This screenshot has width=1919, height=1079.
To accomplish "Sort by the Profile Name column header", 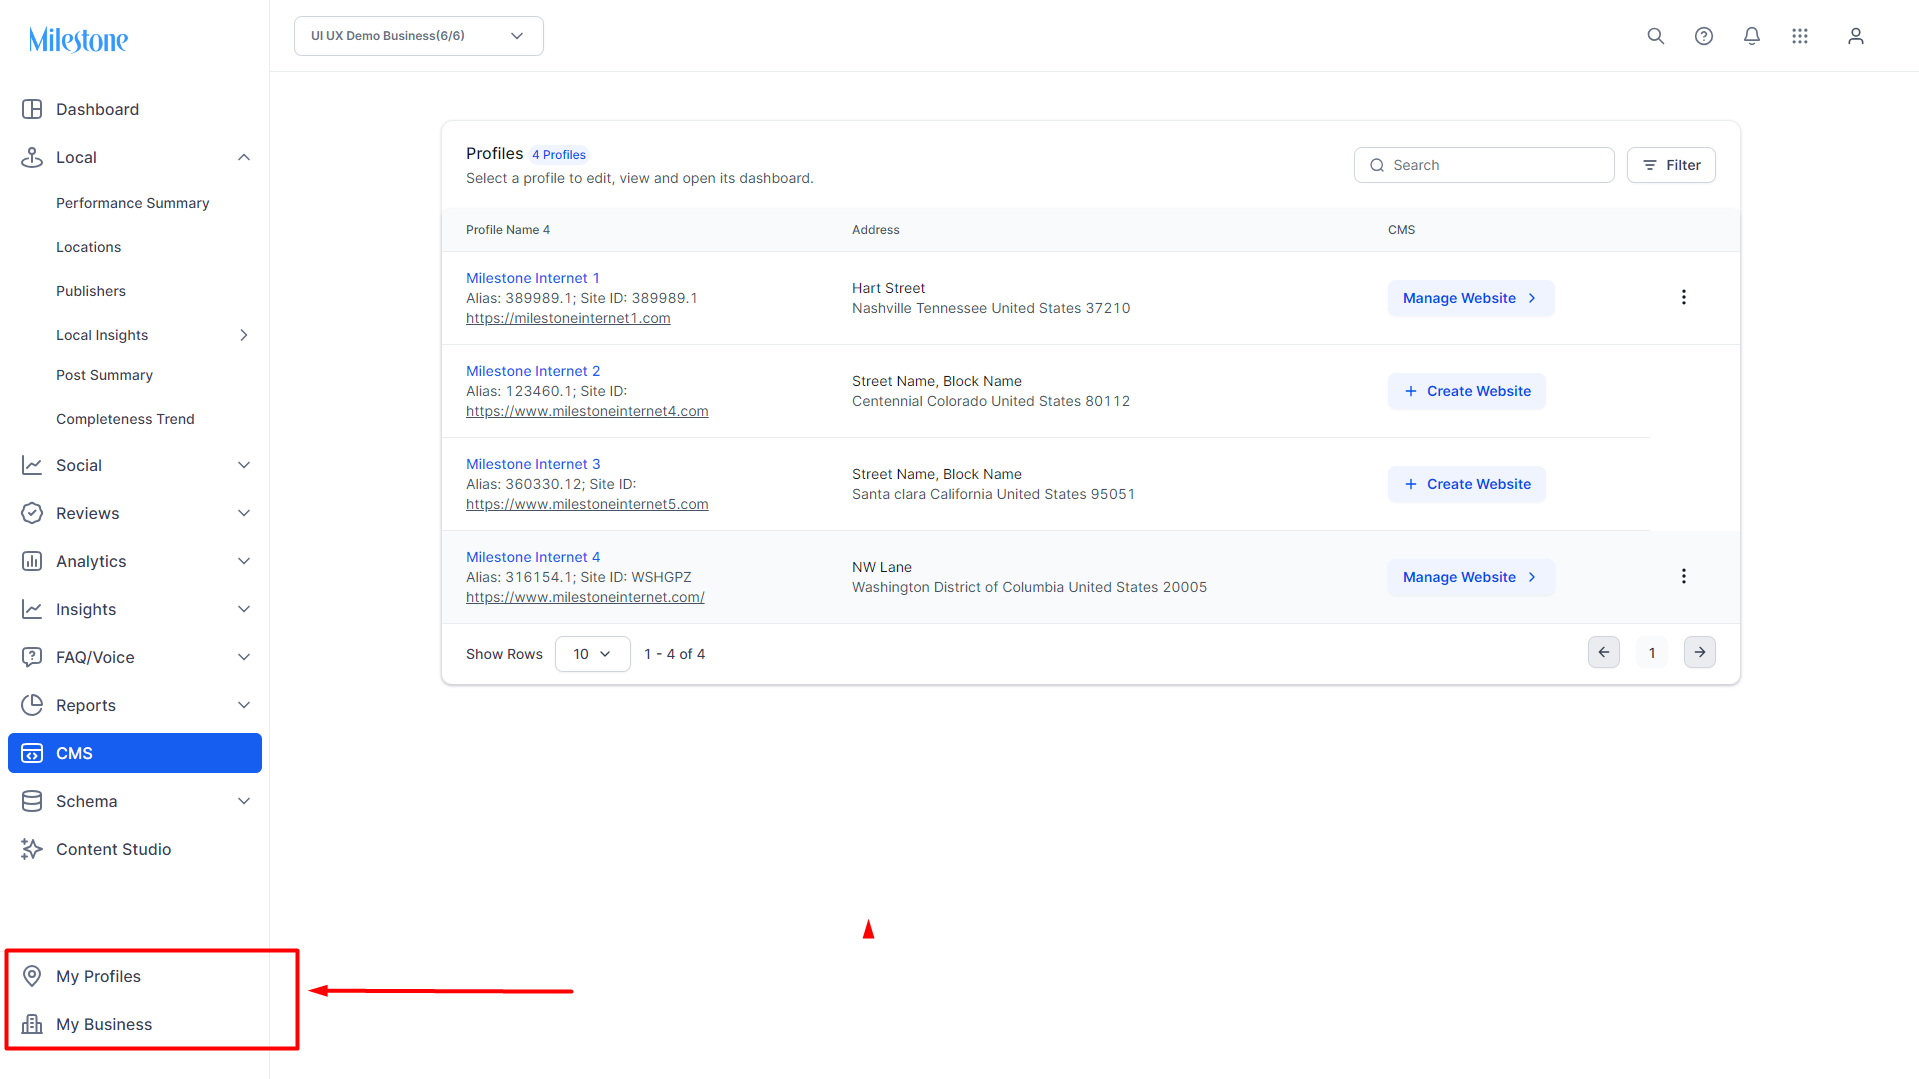I will click(x=508, y=230).
